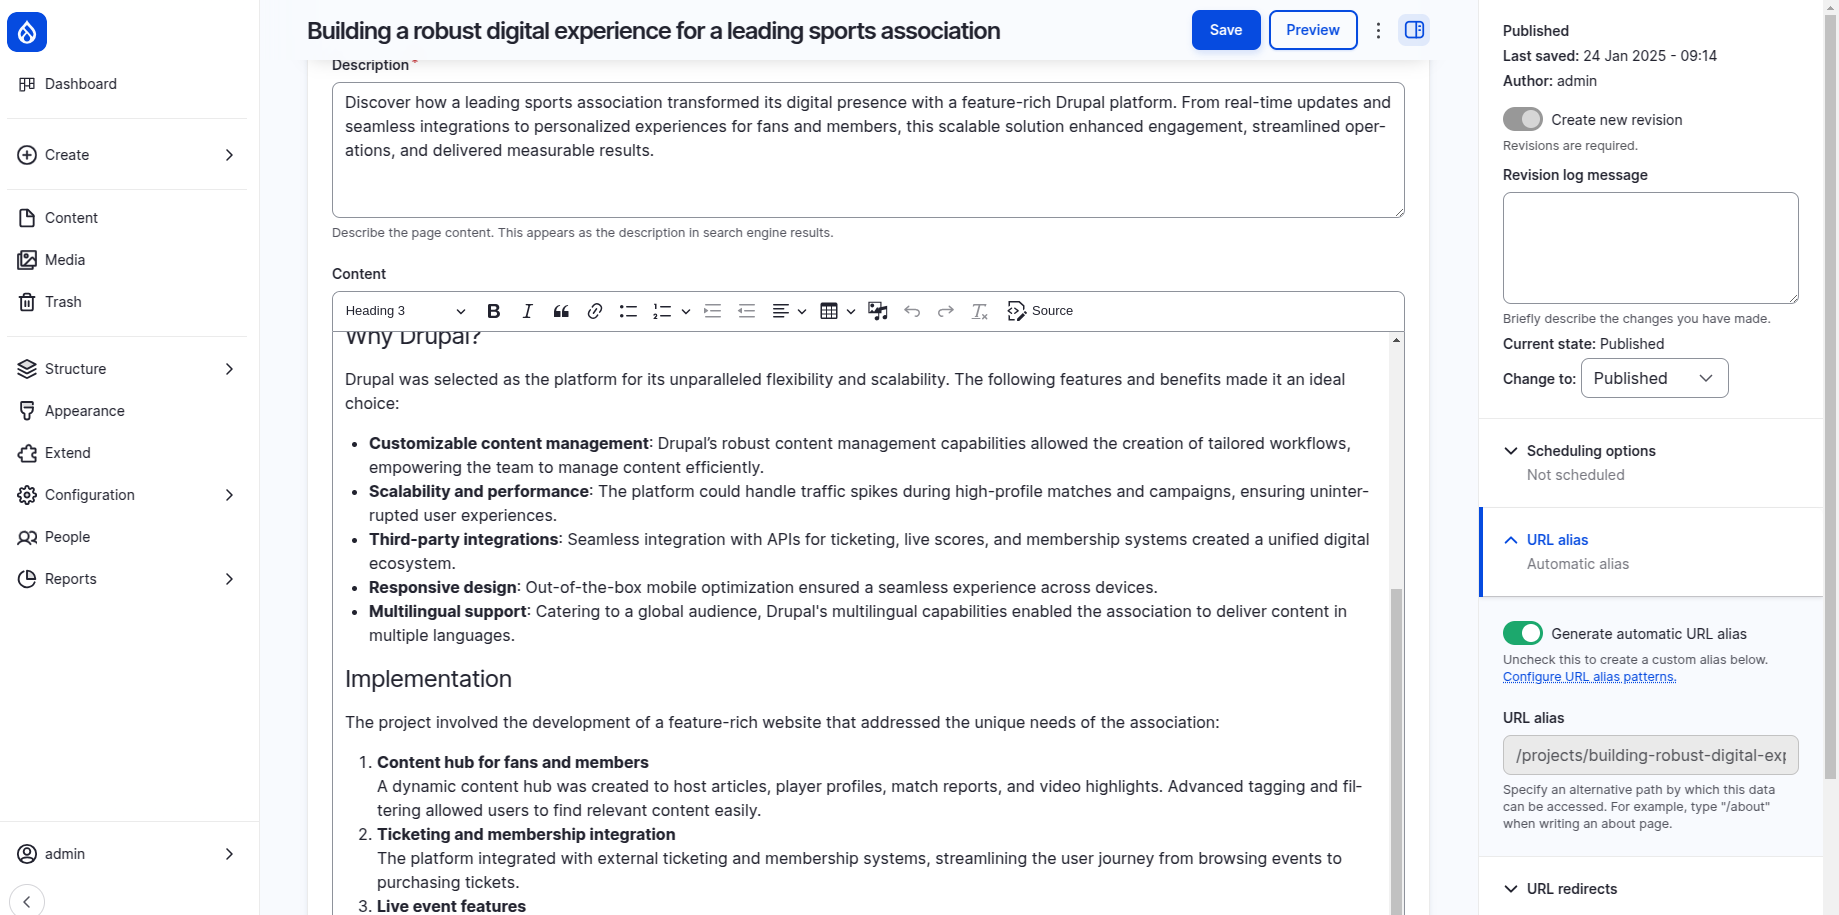This screenshot has height=915, width=1839.
Task: Open the Change to state dropdown
Action: (x=1654, y=378)
